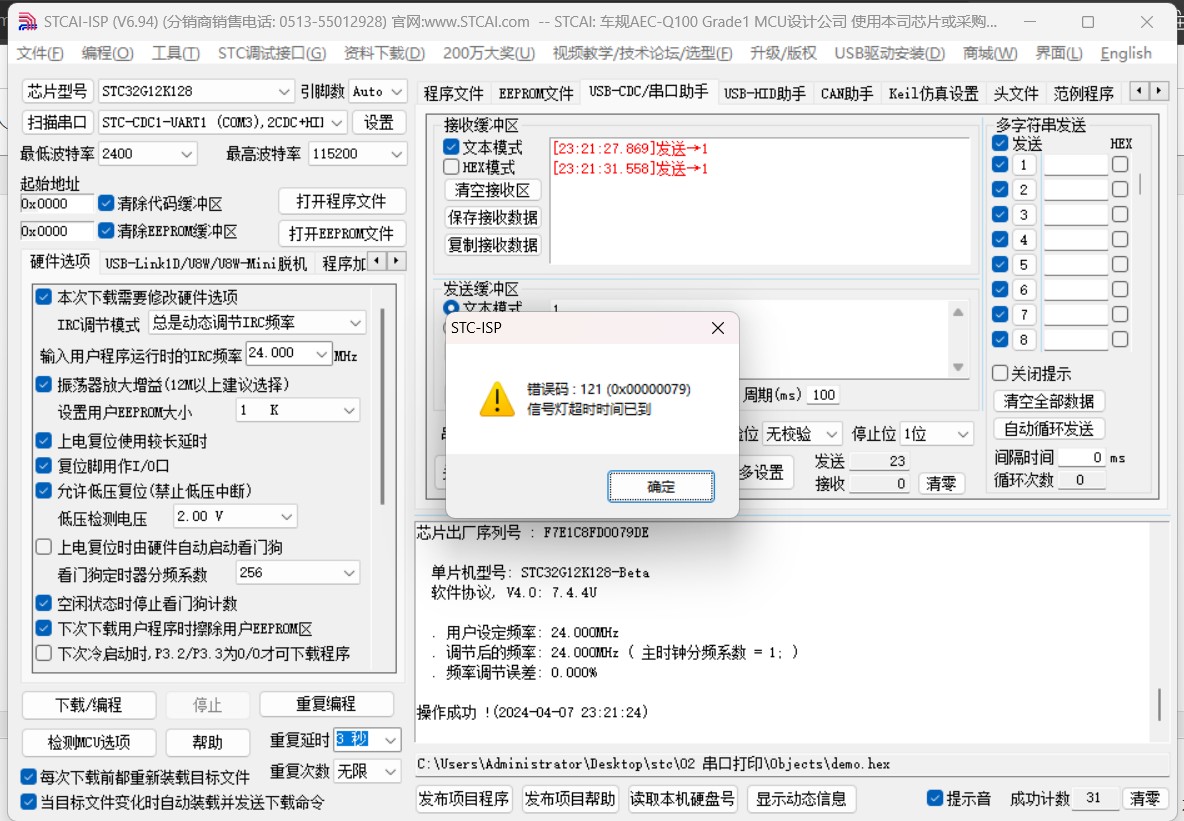Open the 编程(O) menu
The height and width of the screenshot is (821, 1184).
[x=107, y=54]
